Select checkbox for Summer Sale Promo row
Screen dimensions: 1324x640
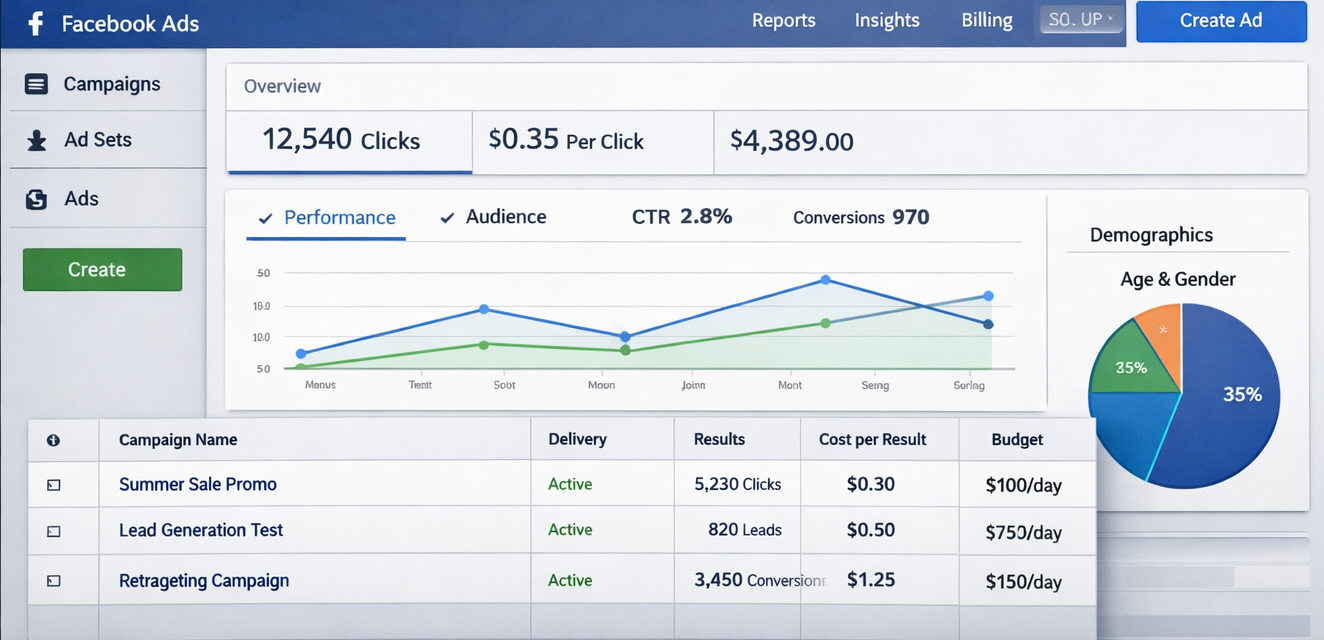54,485
